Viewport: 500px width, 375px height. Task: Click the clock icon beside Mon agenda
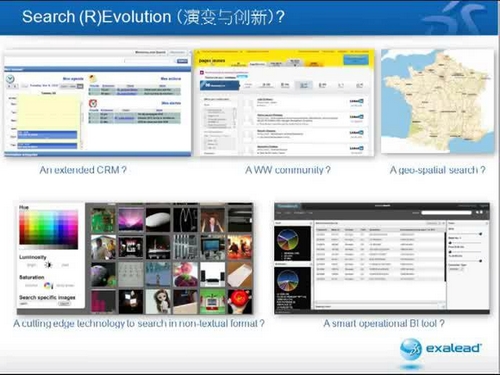point(10,79)
